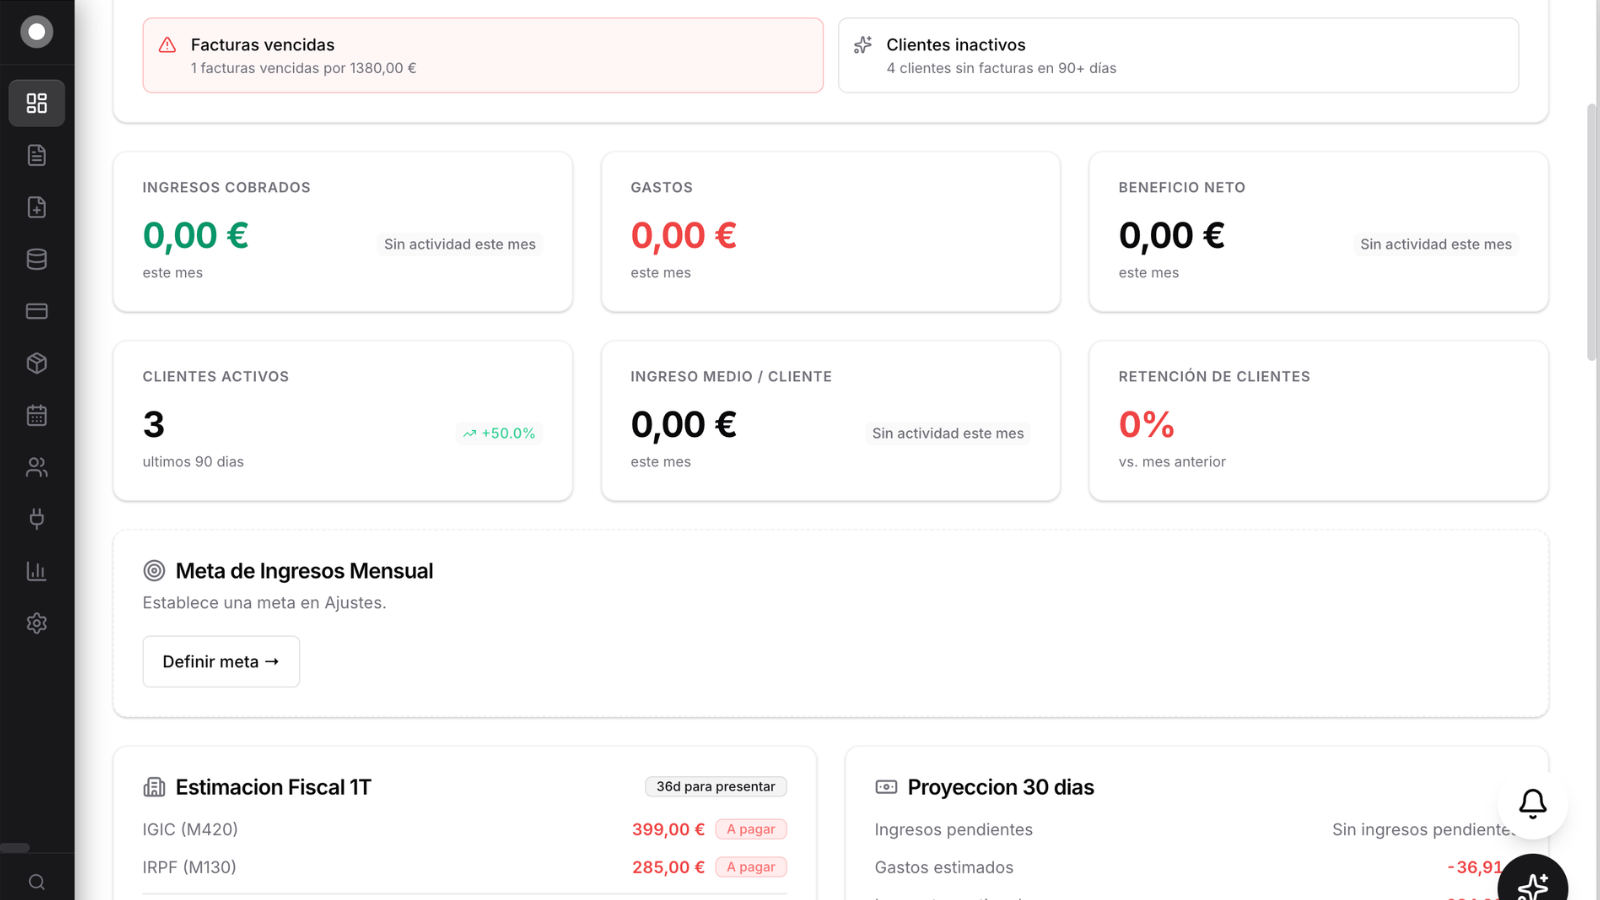Image resolution: width=1600 pixels, height=900 pixels.
Task: Open the database stack icon in sidebar
Action: coord(37,259)
